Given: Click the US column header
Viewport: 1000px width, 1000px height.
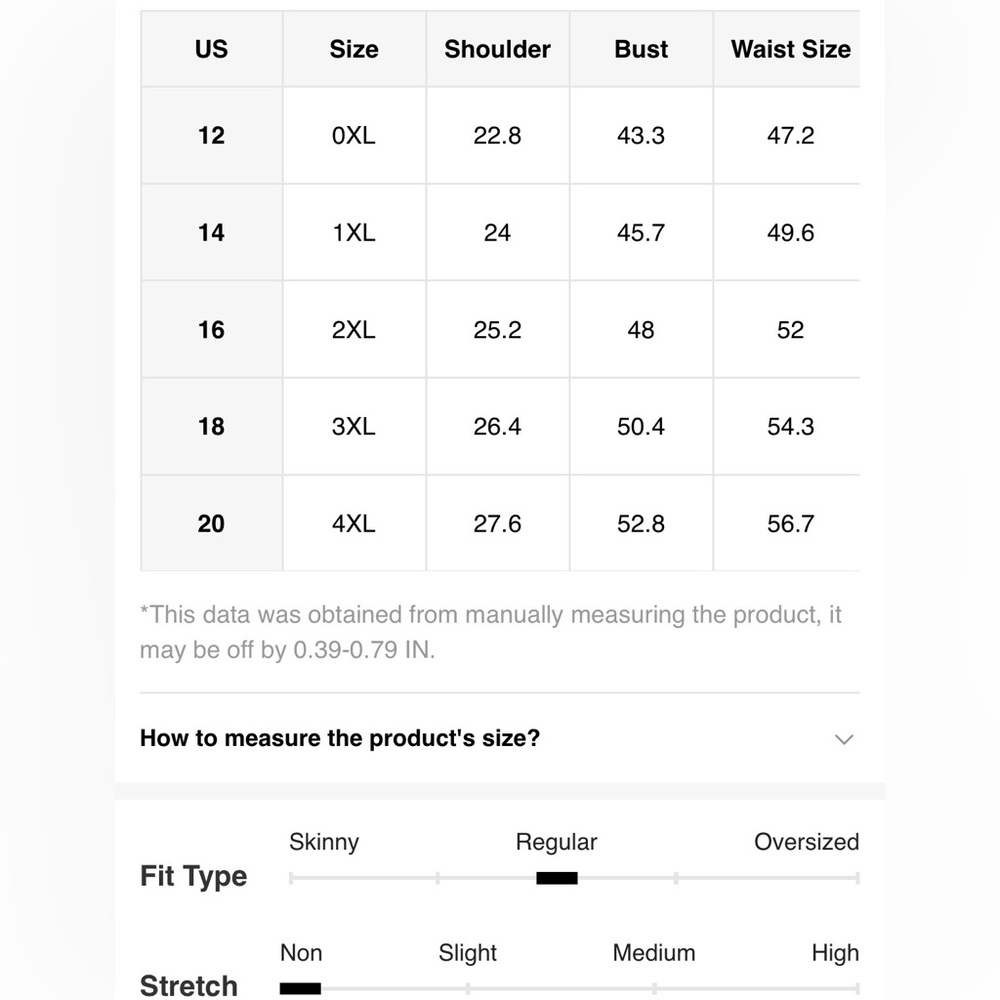Looking at the screenshot, I should click(x=211, y=49).
